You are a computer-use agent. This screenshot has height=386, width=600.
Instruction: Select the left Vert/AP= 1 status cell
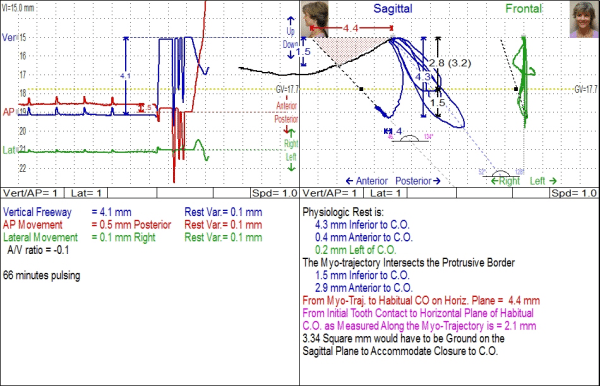[x=32, y=193]
